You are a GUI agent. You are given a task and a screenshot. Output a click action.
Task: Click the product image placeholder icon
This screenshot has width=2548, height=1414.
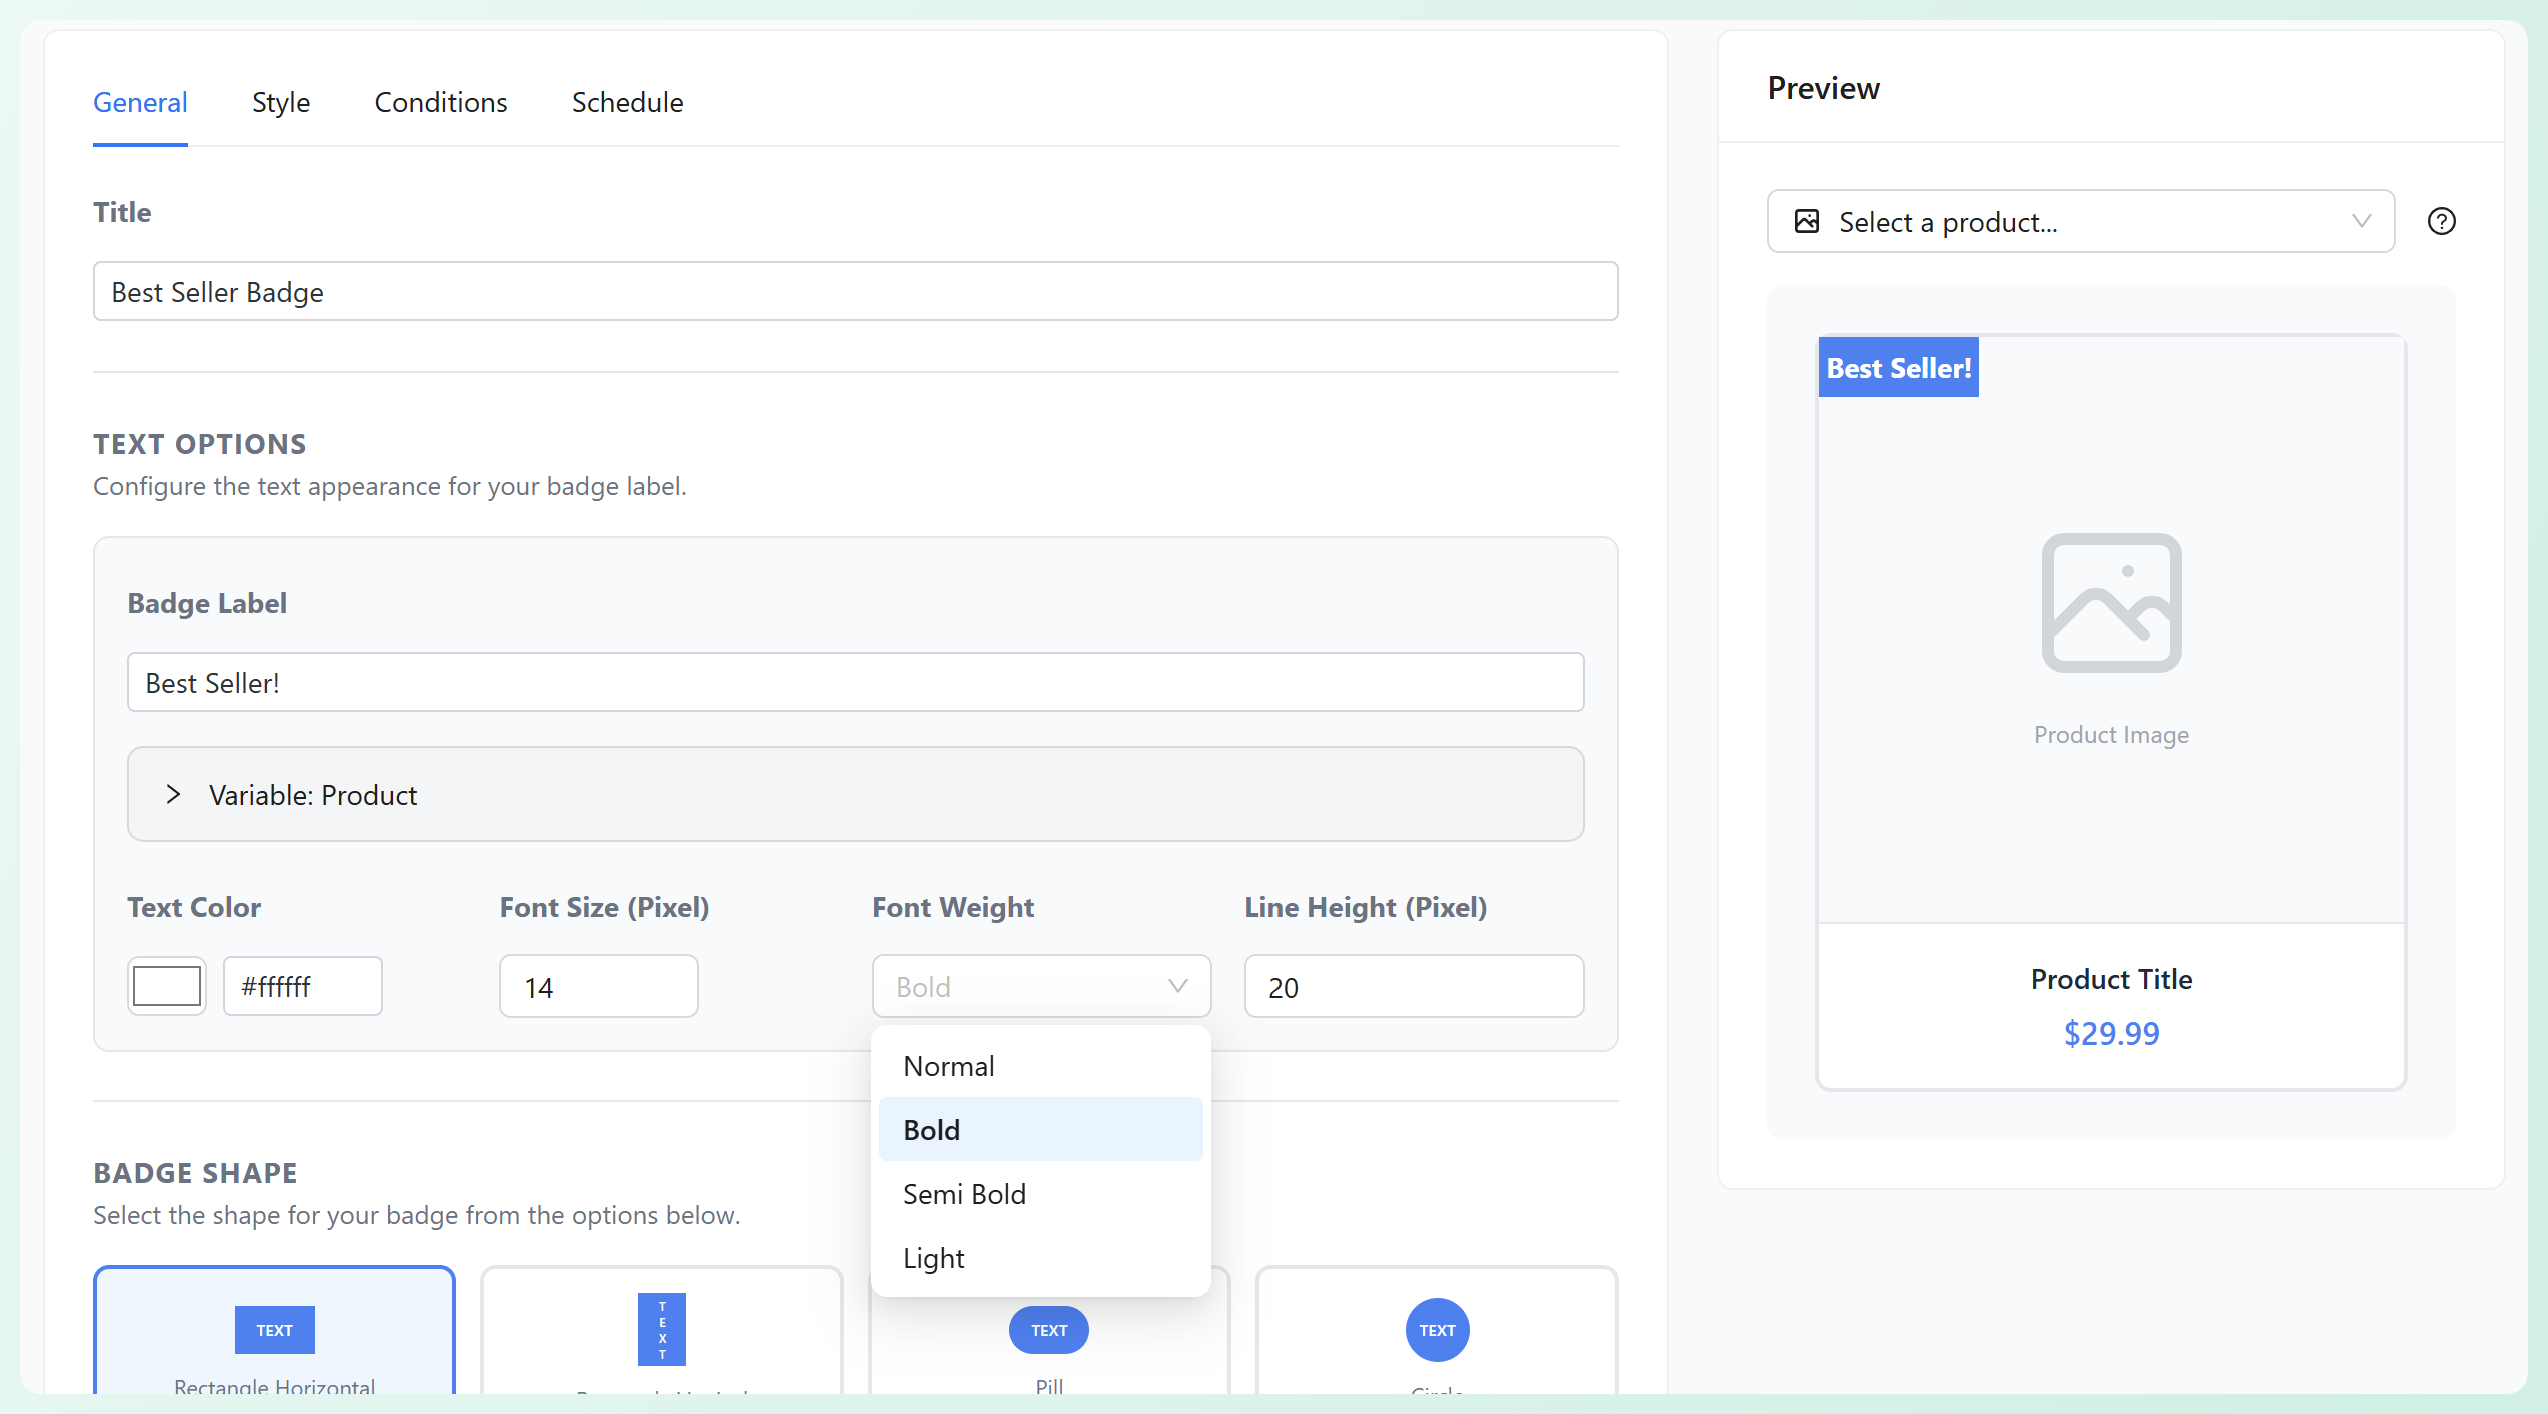pyautogui.click(x=2111, y=603)
